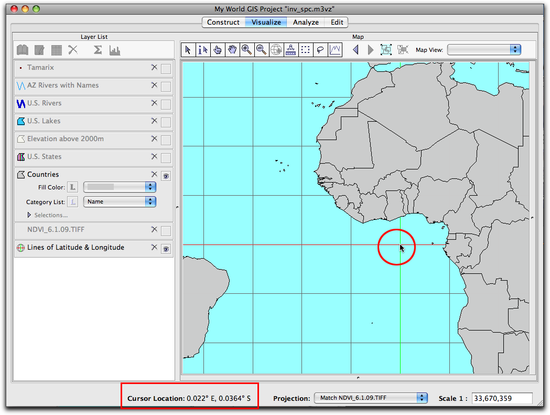Expand the Selections disclosure triangle

click(29, 215)
